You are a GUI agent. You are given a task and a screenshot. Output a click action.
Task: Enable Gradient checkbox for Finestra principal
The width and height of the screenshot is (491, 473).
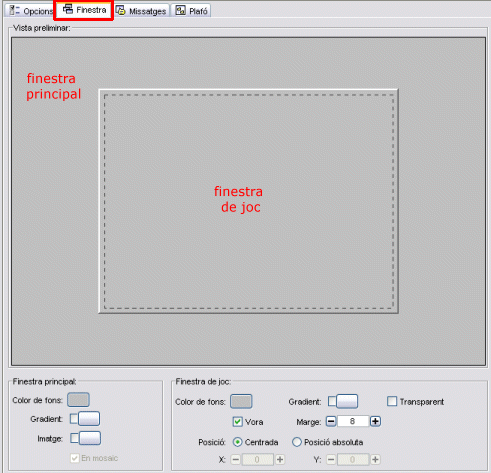click(x=74, y=419)
